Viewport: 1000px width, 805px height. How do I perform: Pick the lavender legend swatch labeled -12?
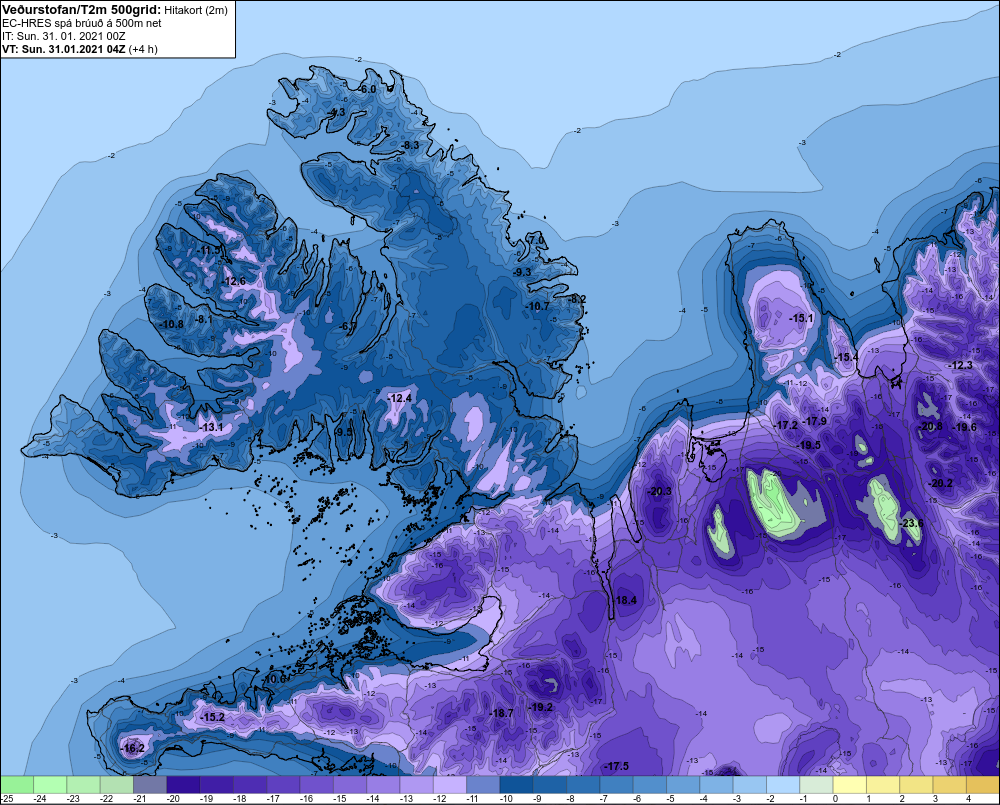[450, 784]
